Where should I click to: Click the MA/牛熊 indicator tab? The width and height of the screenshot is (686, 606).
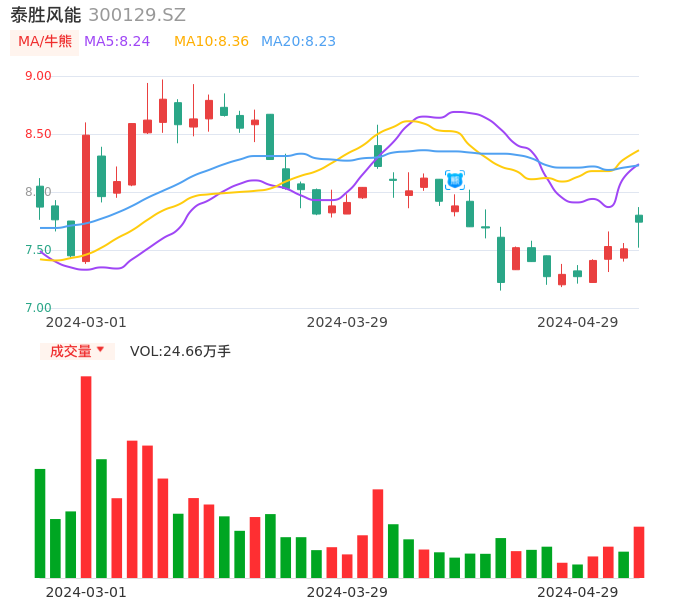click(45, 41)
